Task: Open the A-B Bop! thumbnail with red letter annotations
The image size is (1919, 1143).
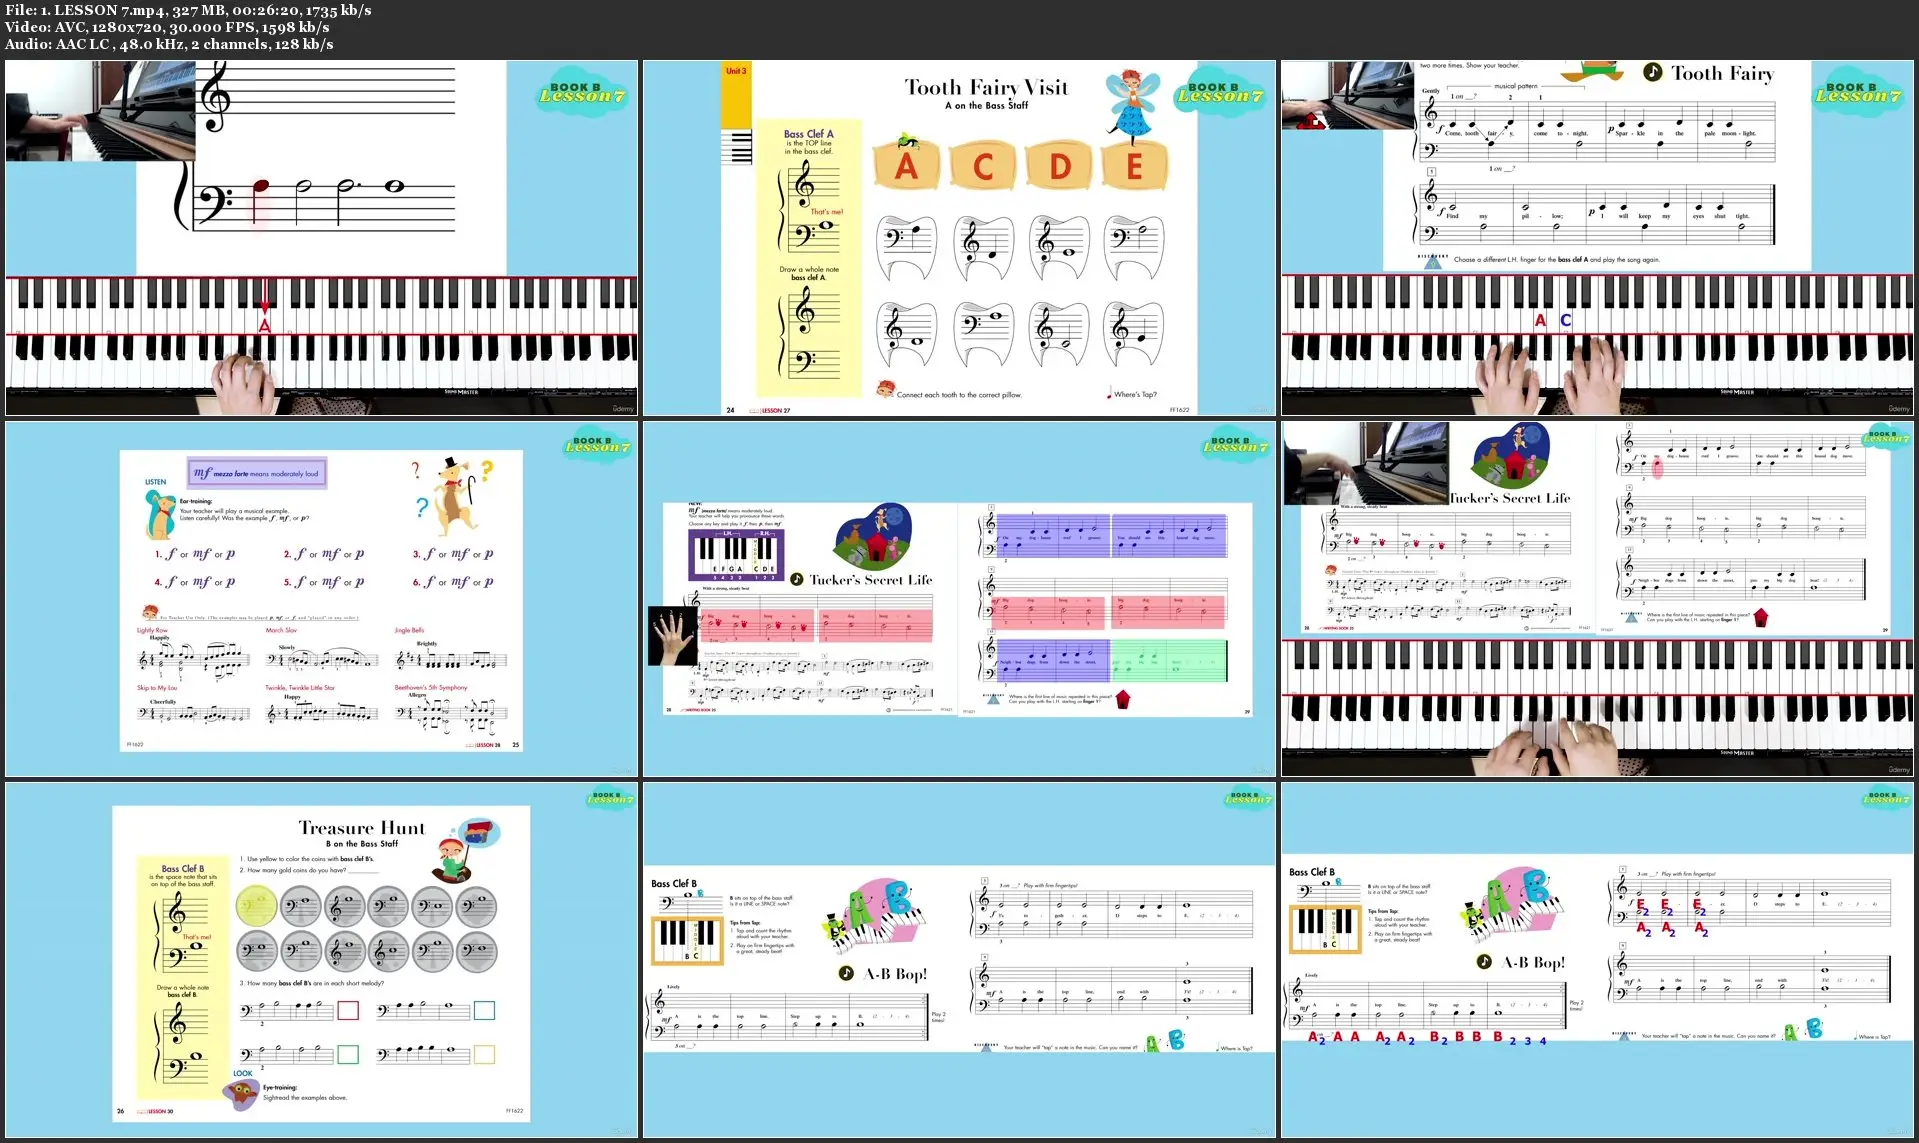Action: (x=1597, y=960)
